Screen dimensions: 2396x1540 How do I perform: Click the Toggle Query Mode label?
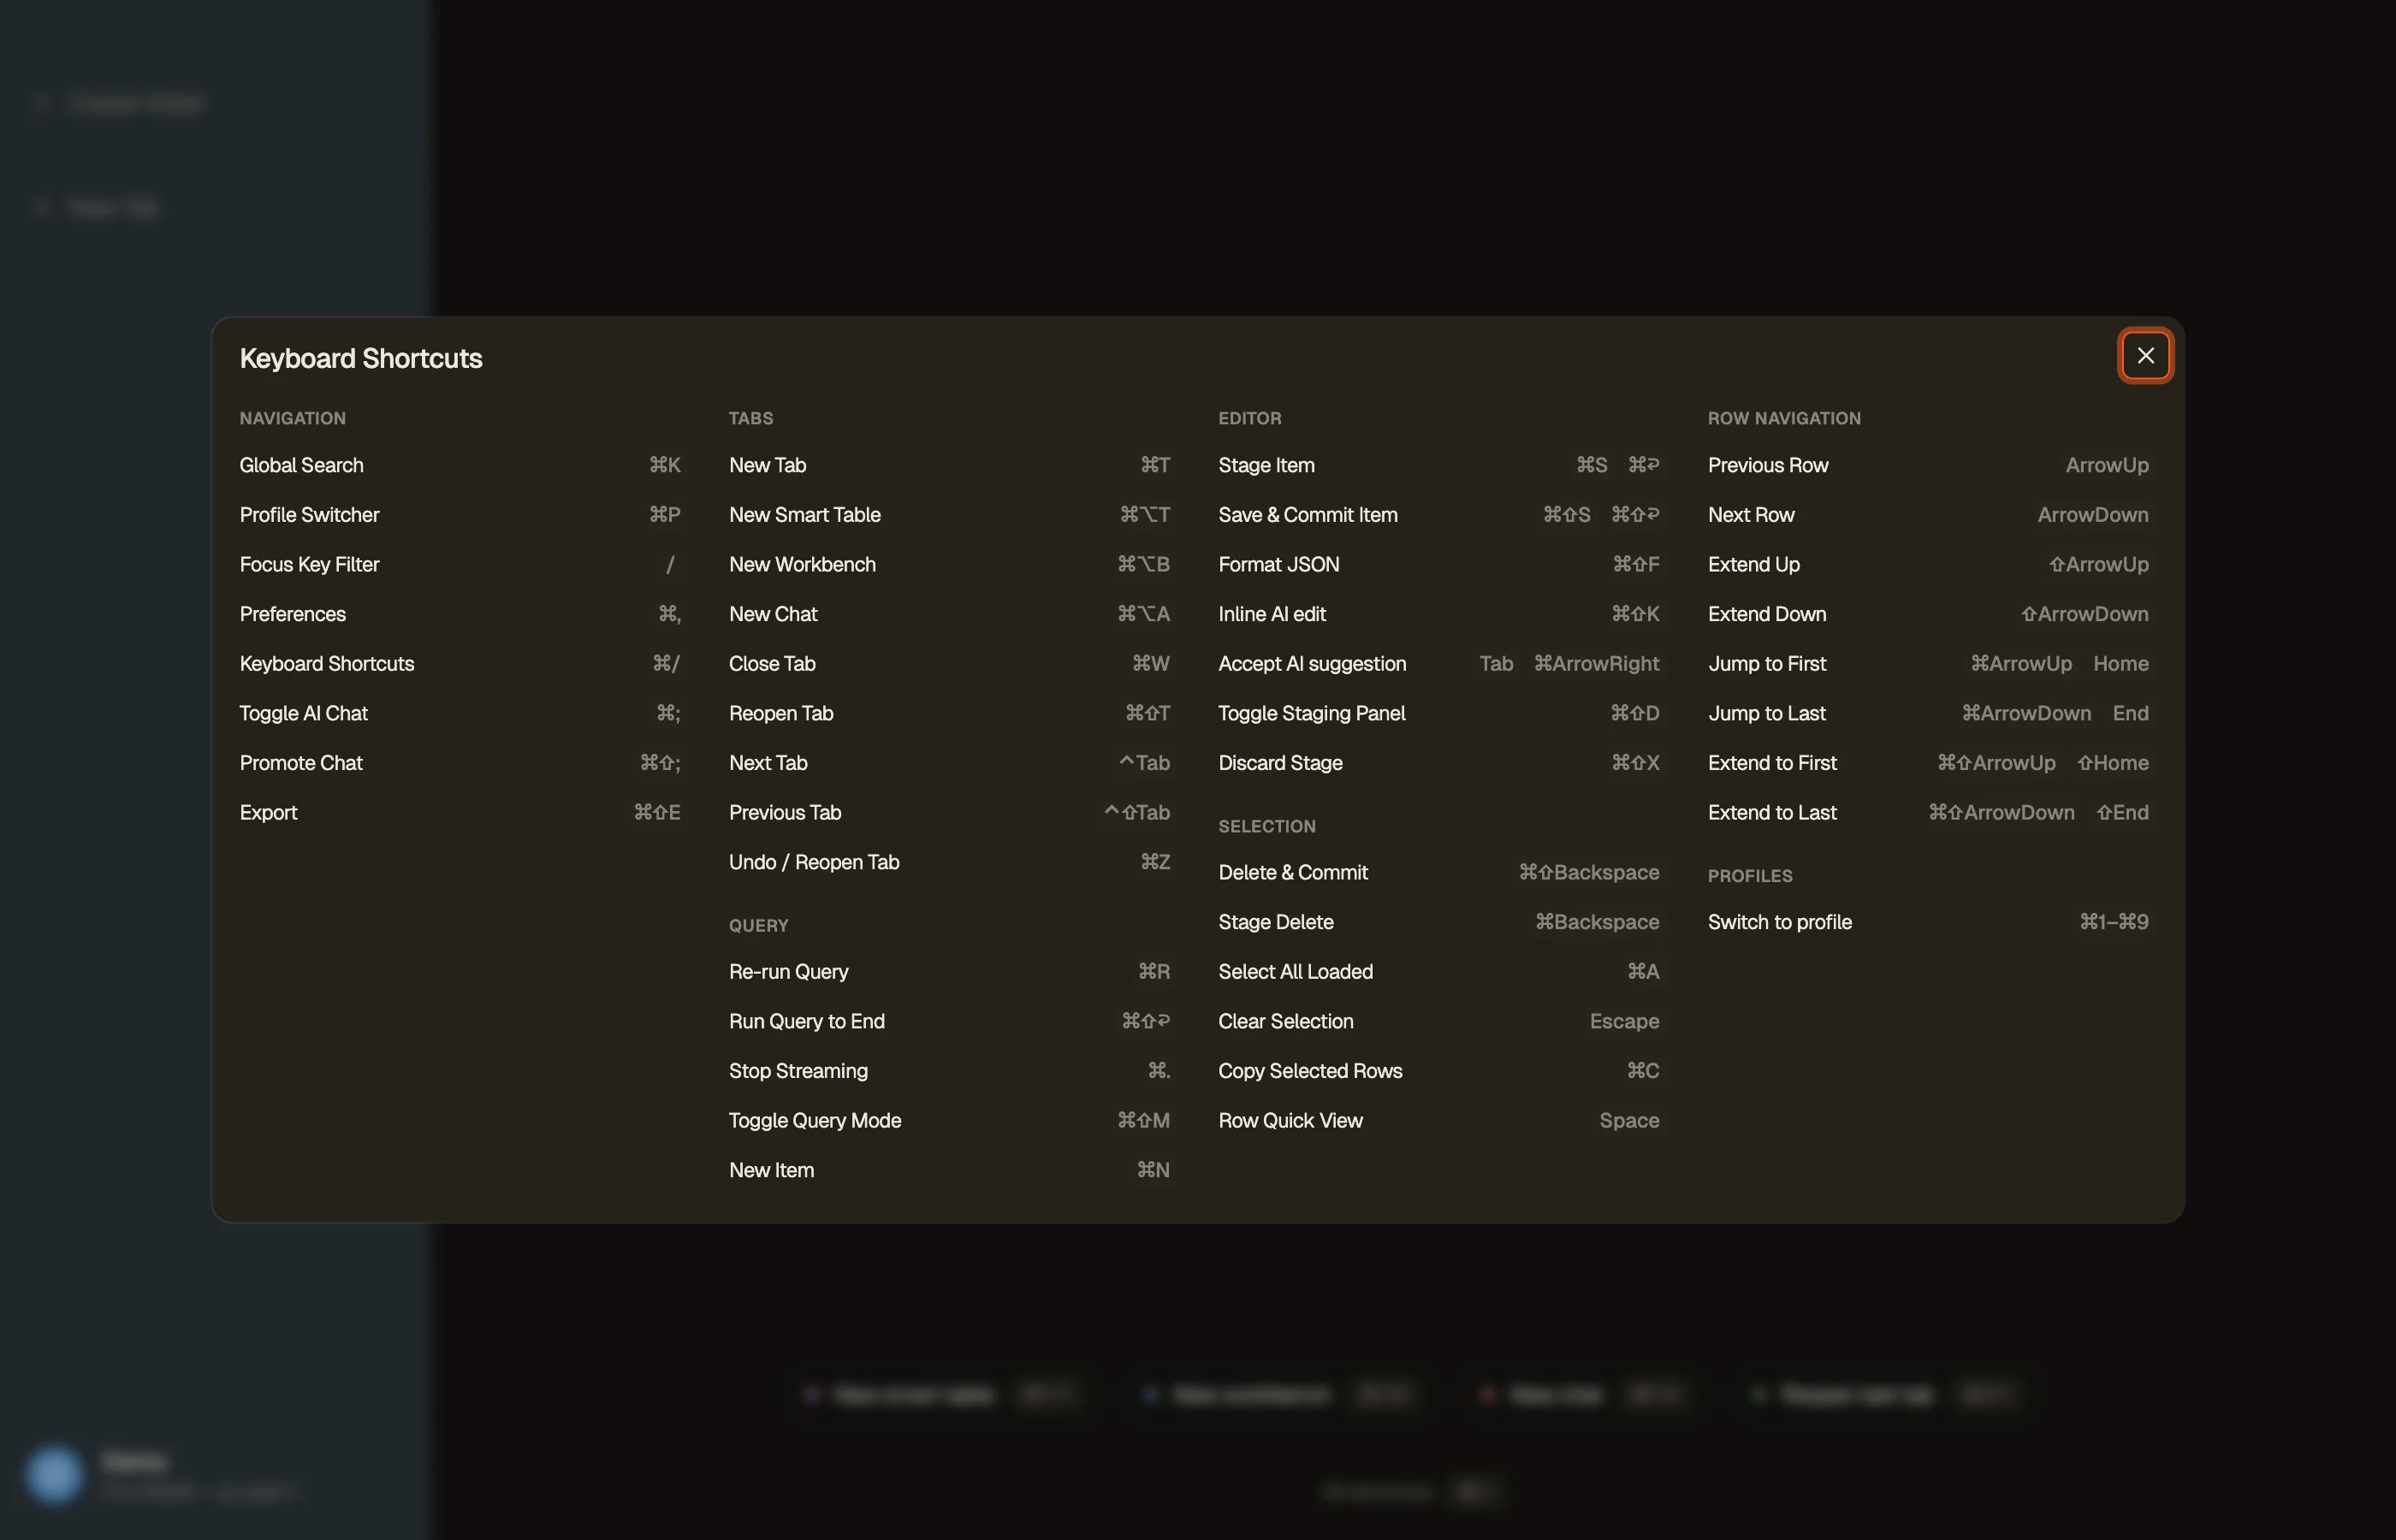(815, 1120)
